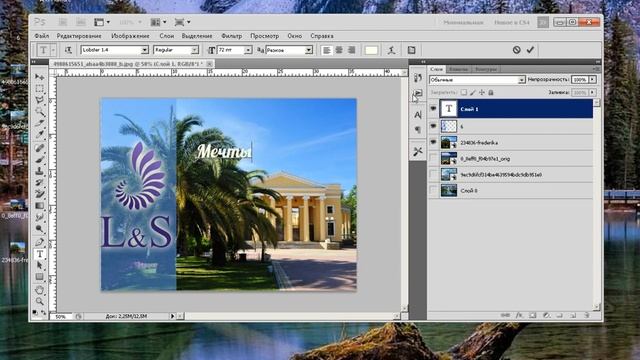This screenshot has height=360, width=640.
Task: Select the Brush tool
Action: coord(40,159)
